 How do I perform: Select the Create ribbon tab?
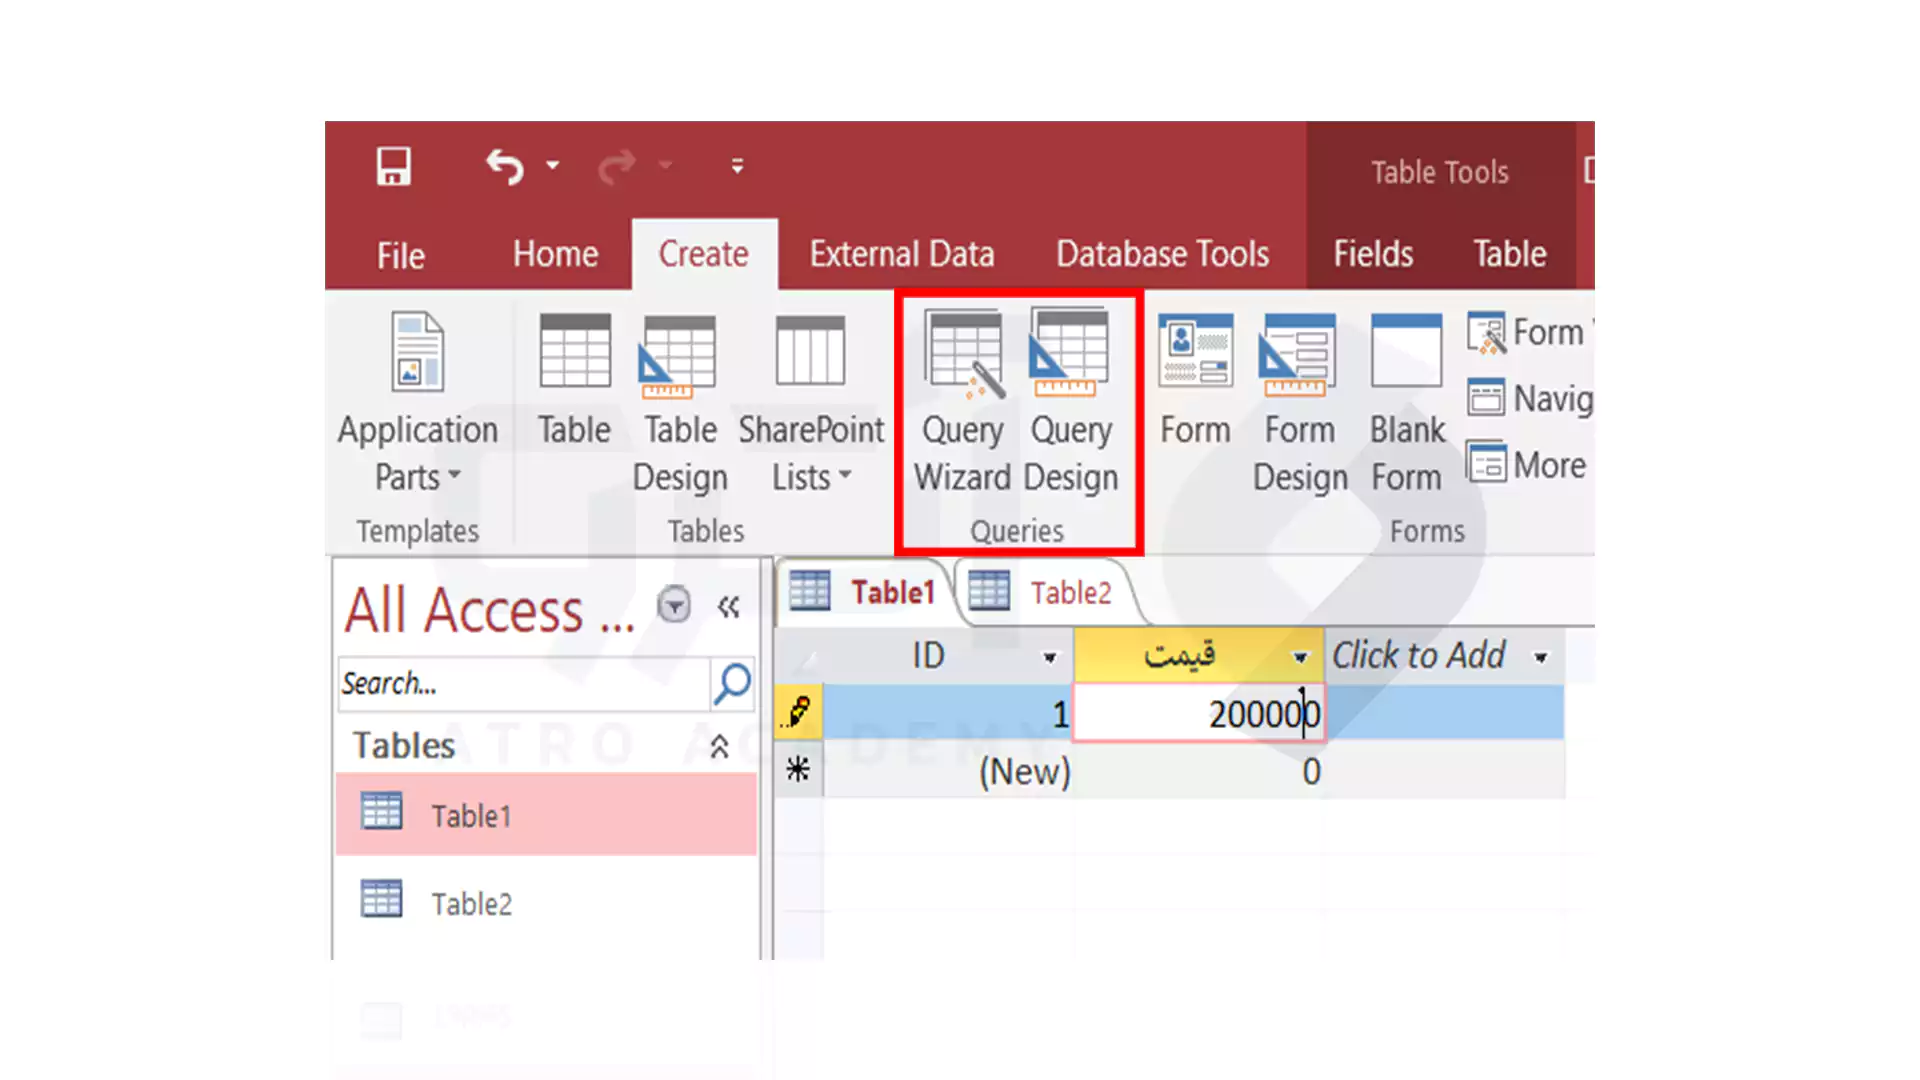704,254
